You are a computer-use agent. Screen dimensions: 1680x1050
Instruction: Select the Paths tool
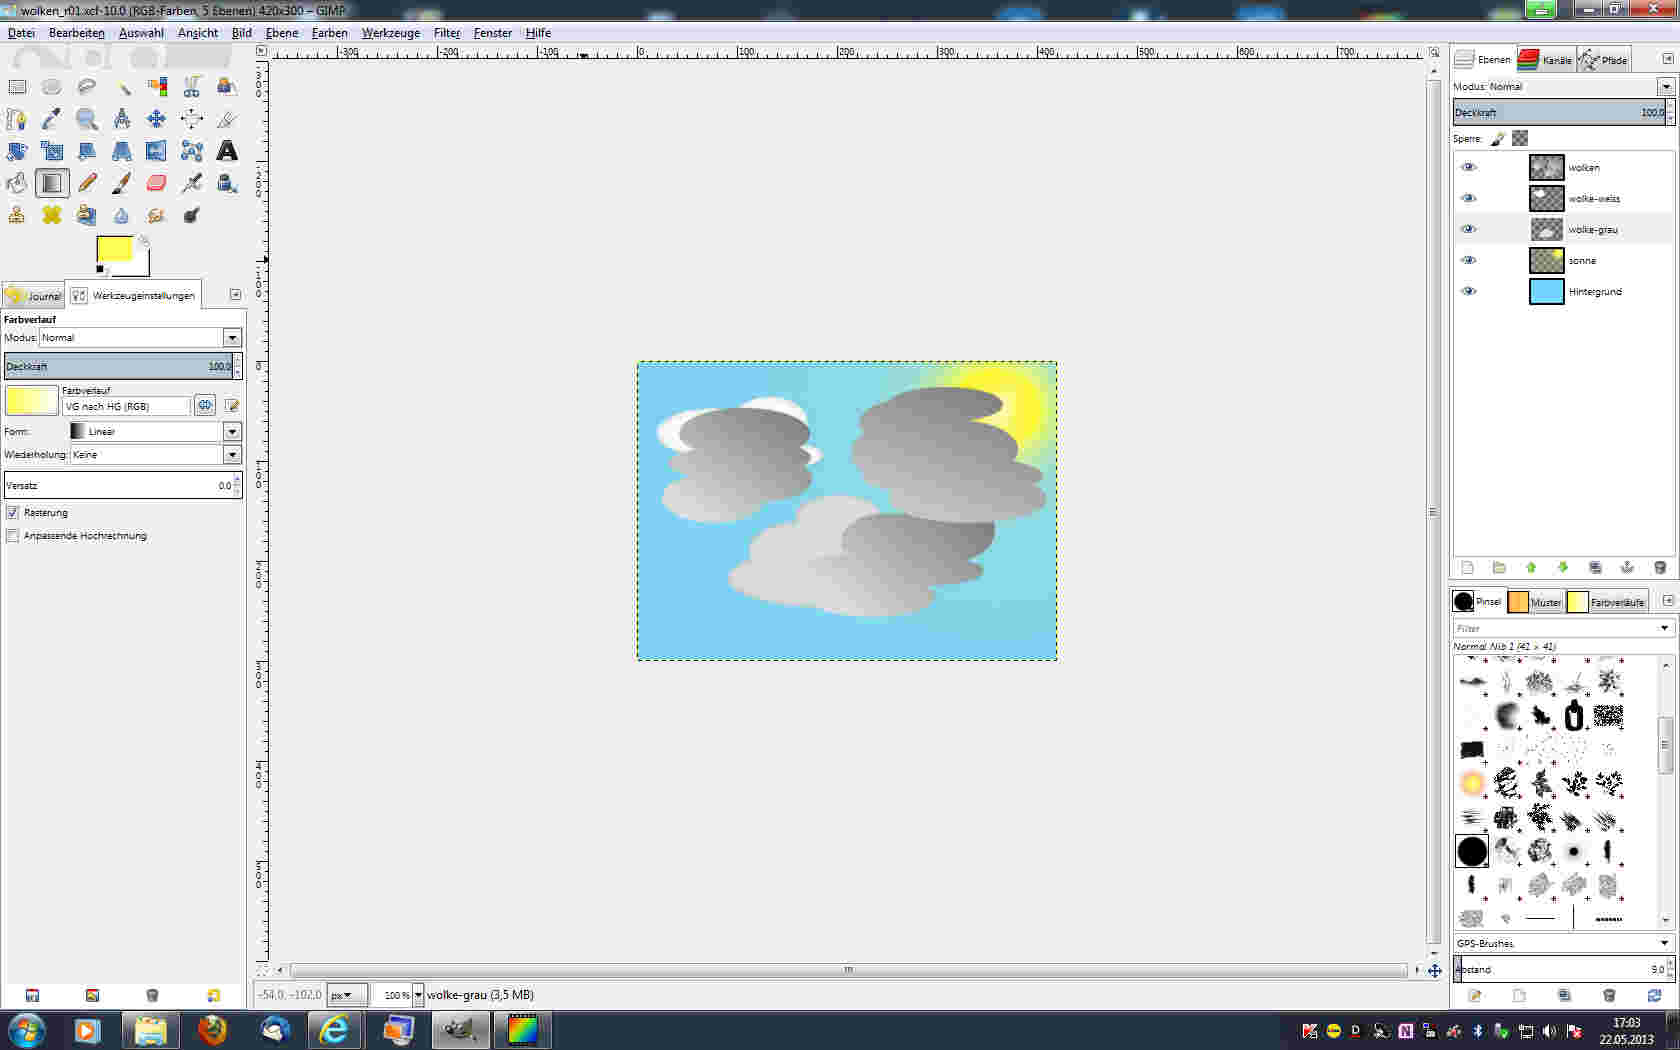pos(17,119)
